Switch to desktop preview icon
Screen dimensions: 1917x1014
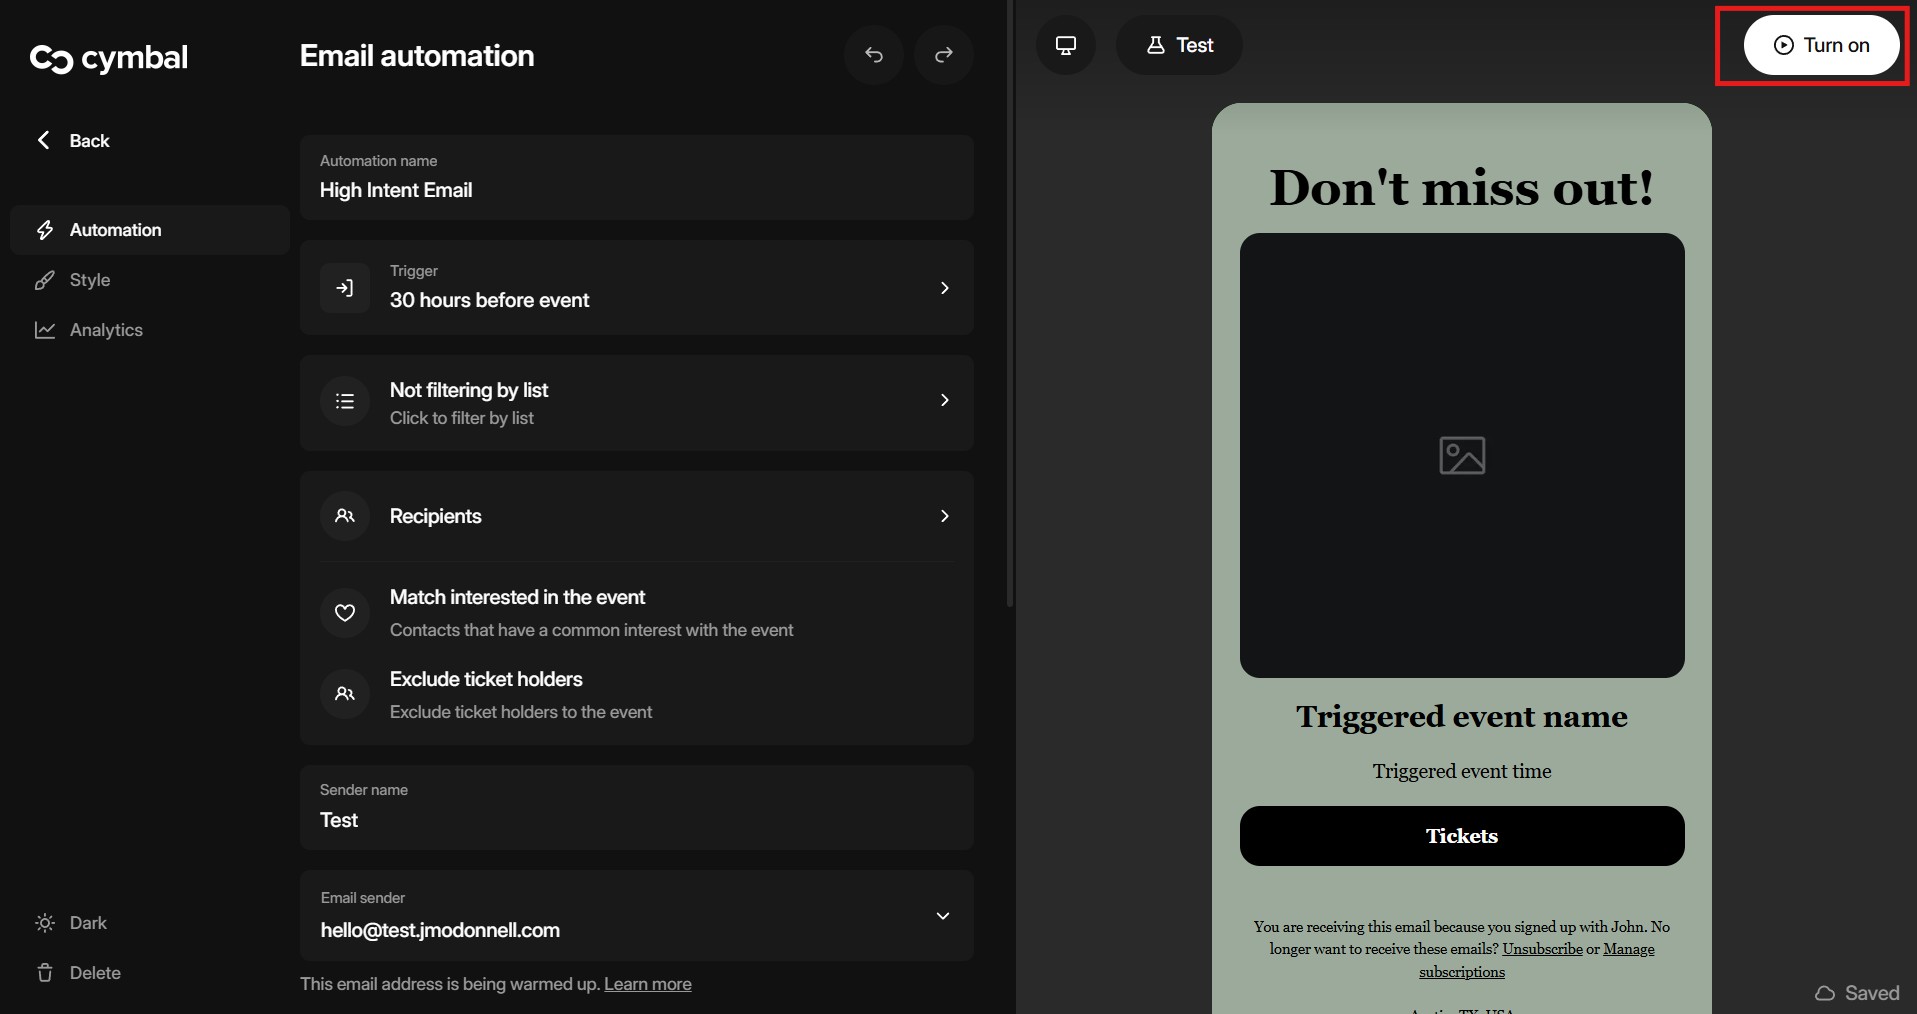1065,45
